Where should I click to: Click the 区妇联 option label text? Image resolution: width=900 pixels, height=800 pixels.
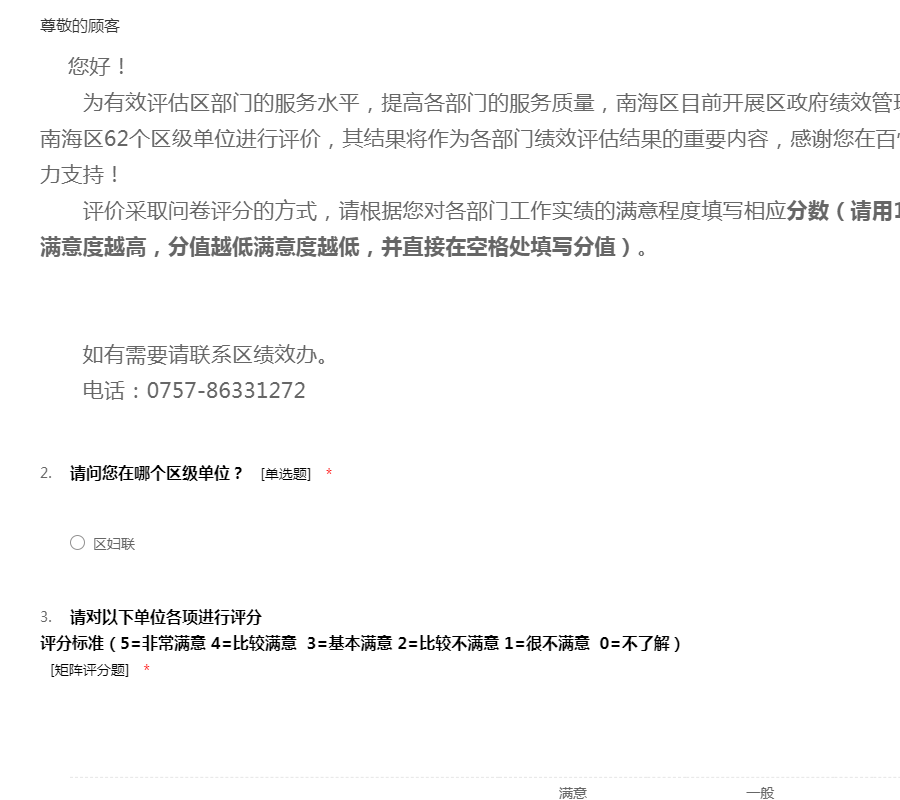coord(114,544)
